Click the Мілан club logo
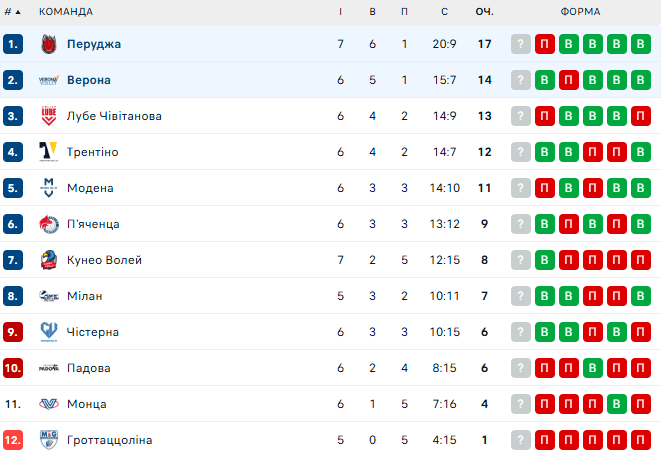 tap(48, 296)
